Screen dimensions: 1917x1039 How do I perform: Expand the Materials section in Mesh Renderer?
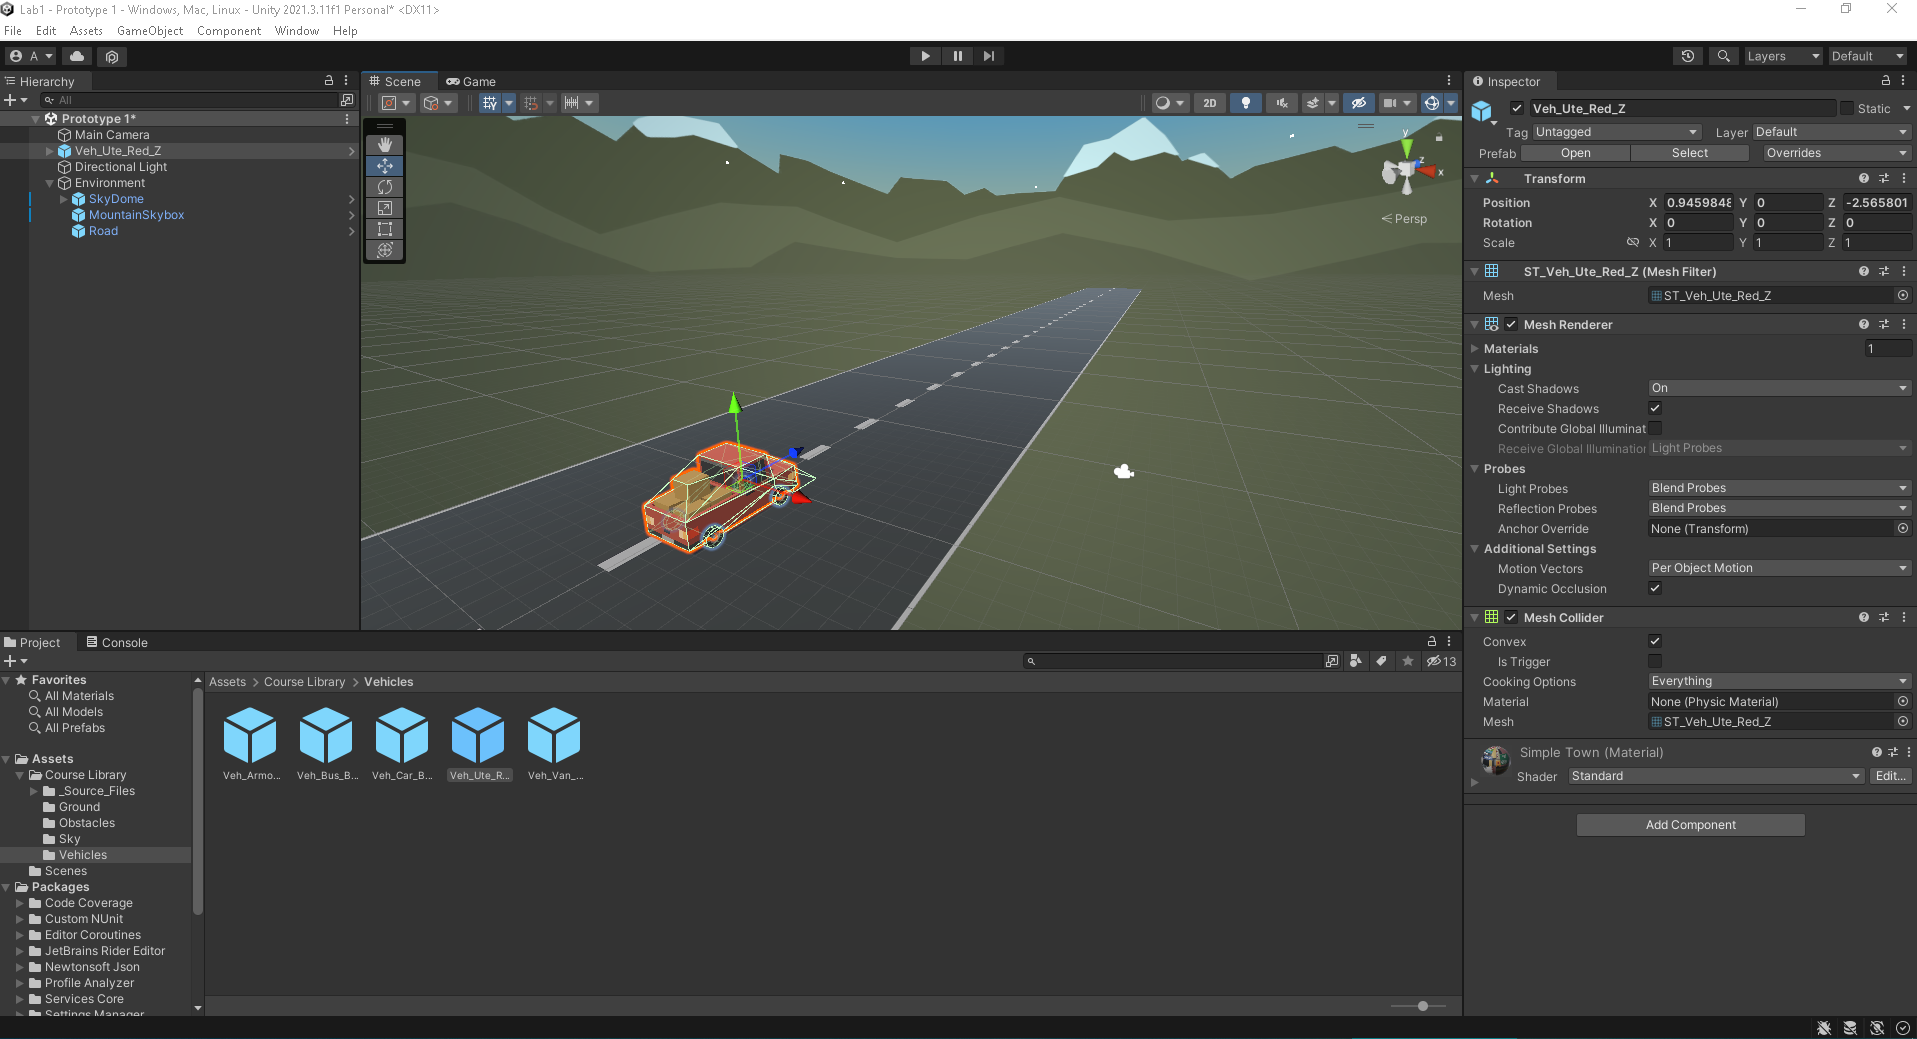[x=1475, y=349]
